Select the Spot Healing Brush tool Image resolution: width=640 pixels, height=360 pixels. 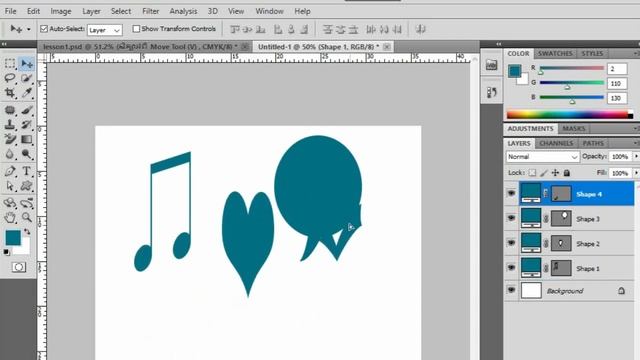(10, 110)
